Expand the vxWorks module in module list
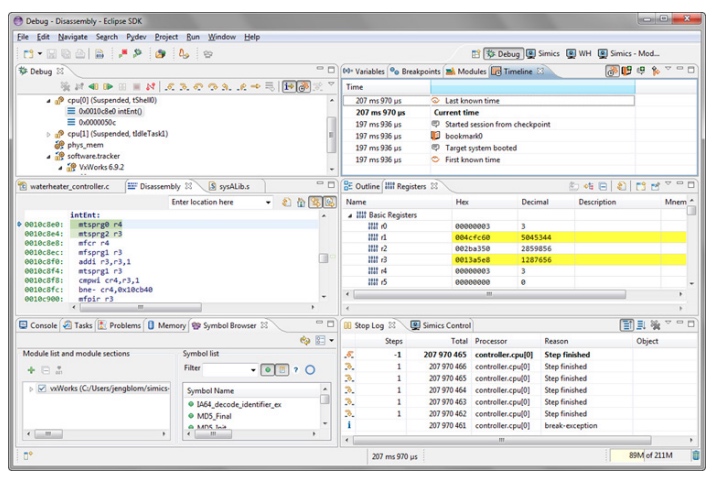The image size is (718, 485). click(x=31, y=389)
